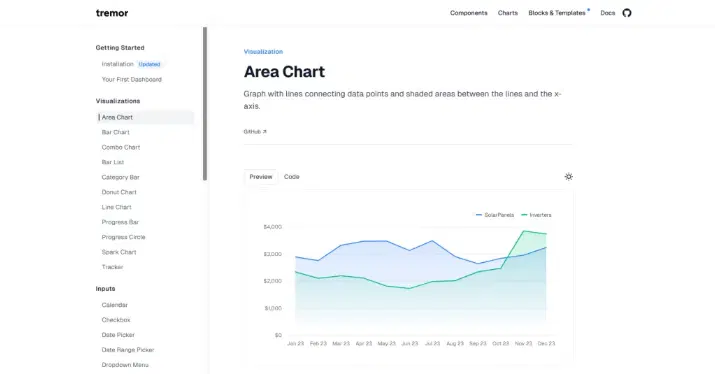The image size is (715, 374).
Task: Open Your First Dashboard page
Action: tap(131, 79)
